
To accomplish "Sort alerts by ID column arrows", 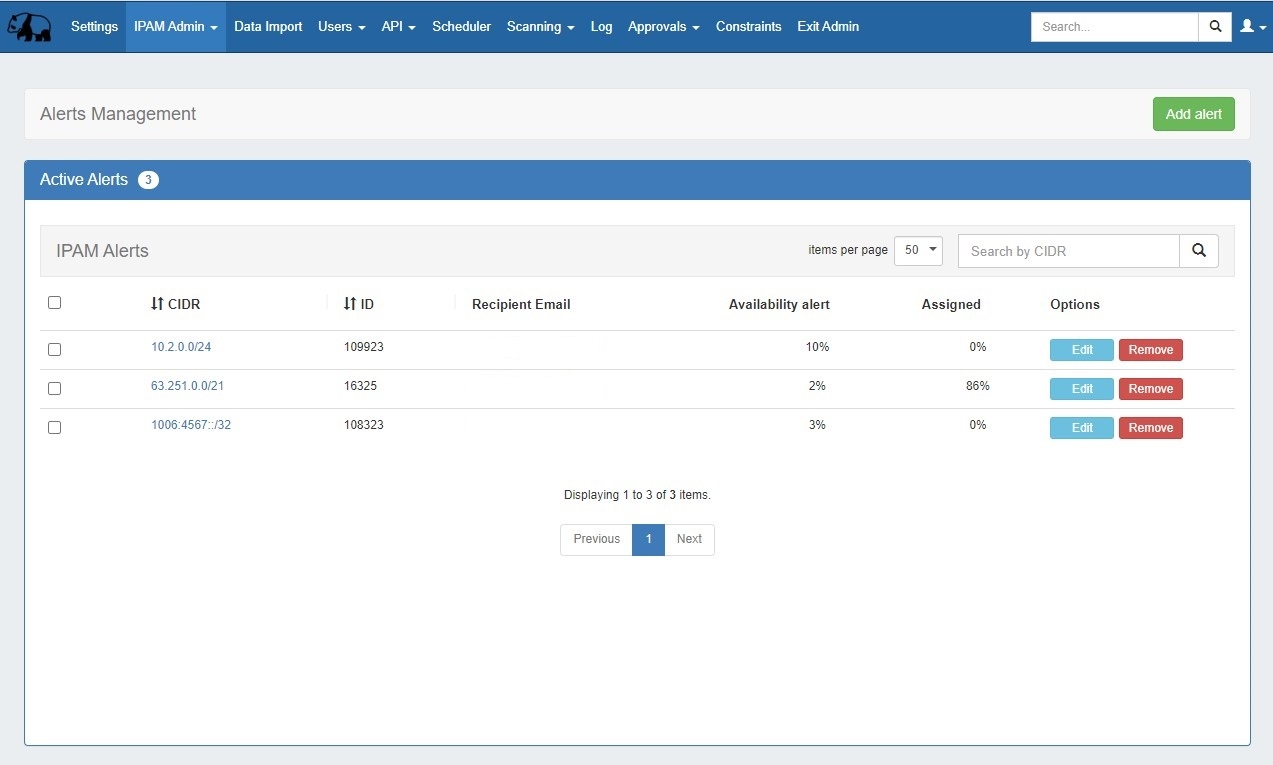I will (350, 304).
